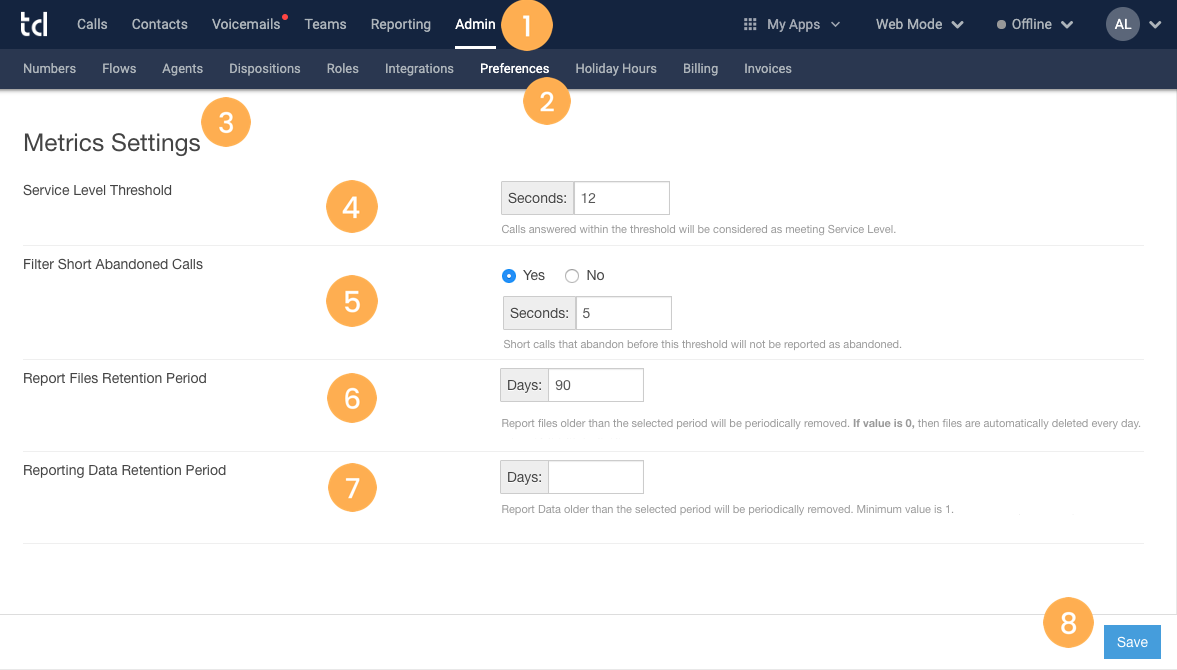The width and height of the screenshot is (1177, 670).
Task: Click the AL profile avatar
Action: pos(1122,23)
